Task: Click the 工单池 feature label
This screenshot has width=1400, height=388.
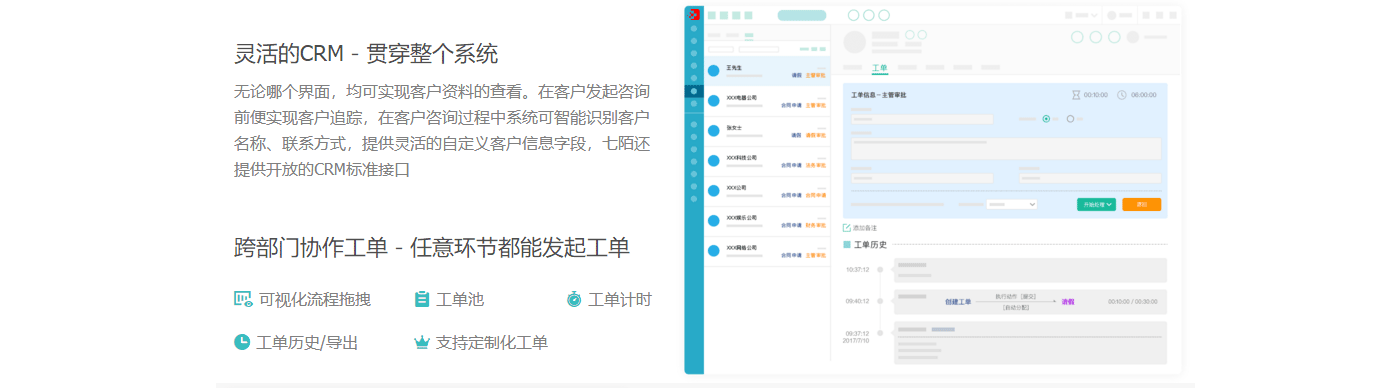Action: 460,299
